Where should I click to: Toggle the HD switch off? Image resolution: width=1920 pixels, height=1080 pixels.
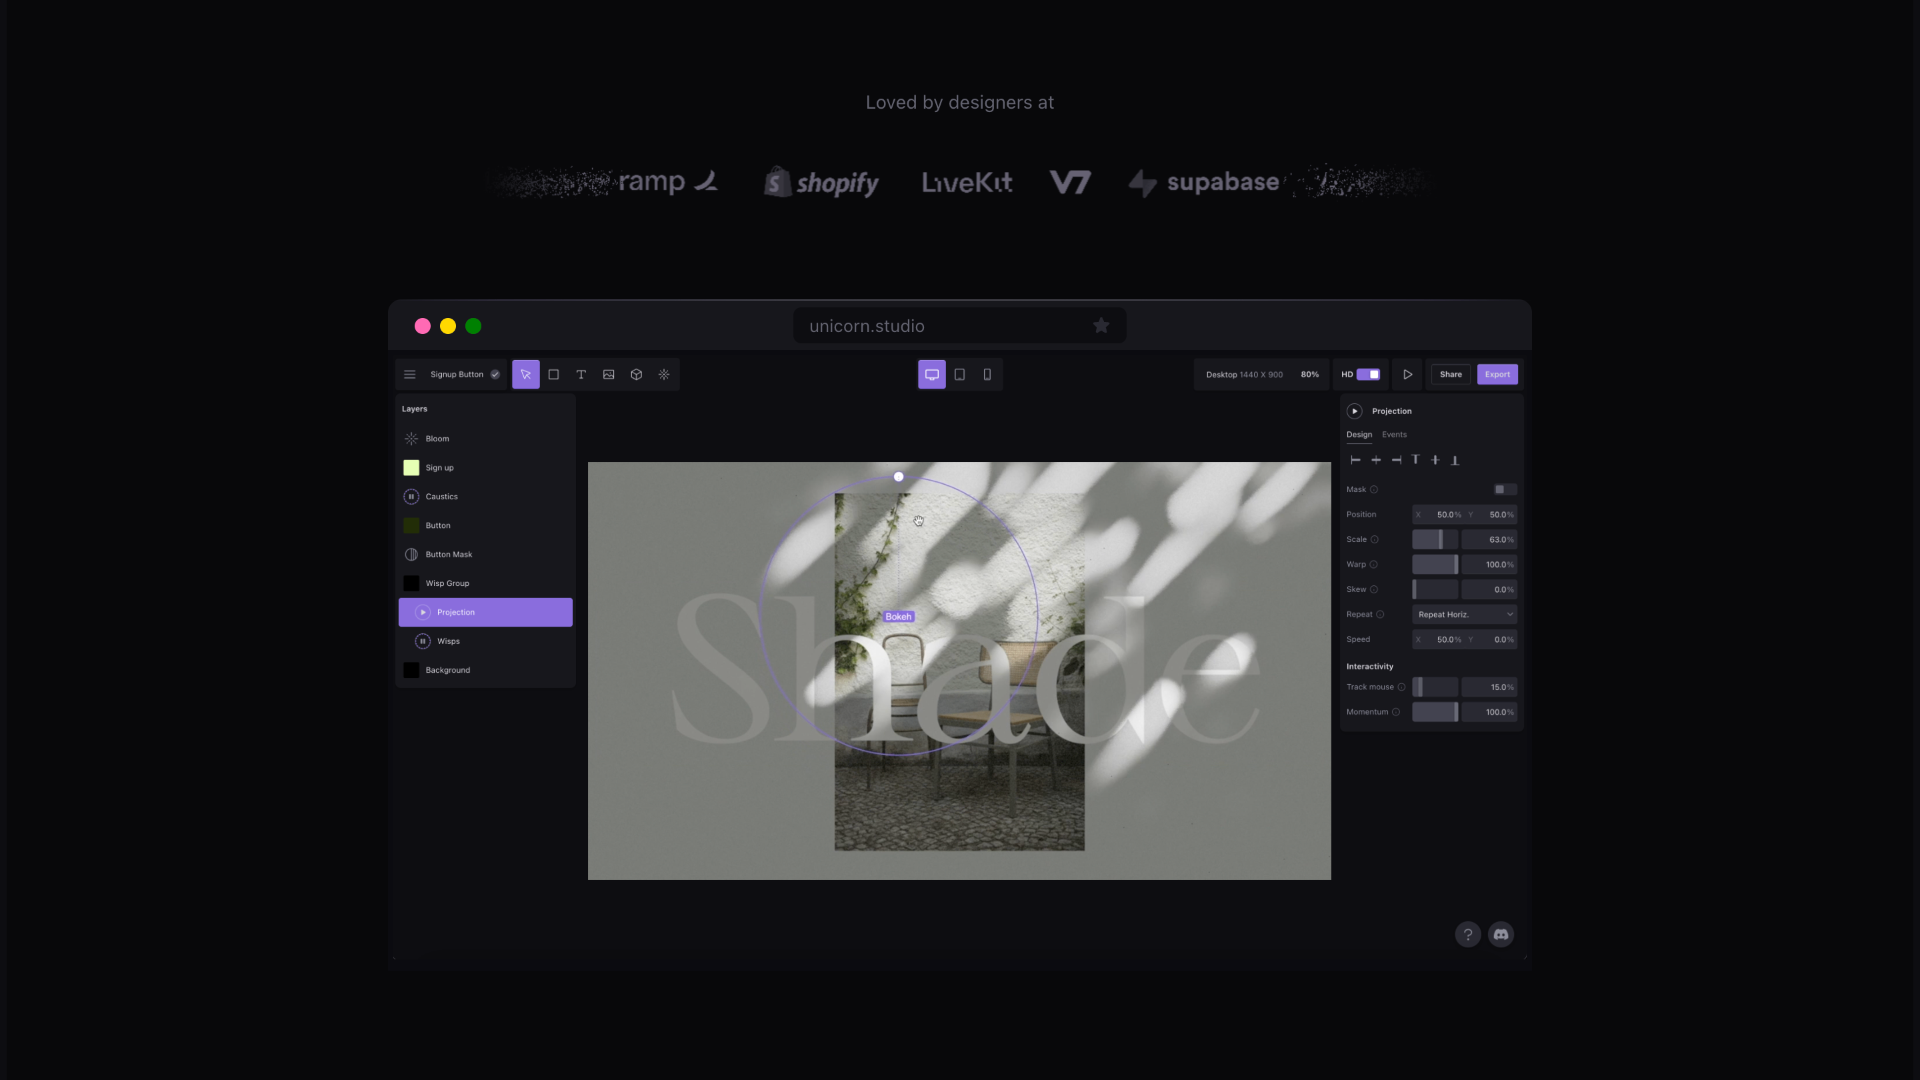[1368, 374]
